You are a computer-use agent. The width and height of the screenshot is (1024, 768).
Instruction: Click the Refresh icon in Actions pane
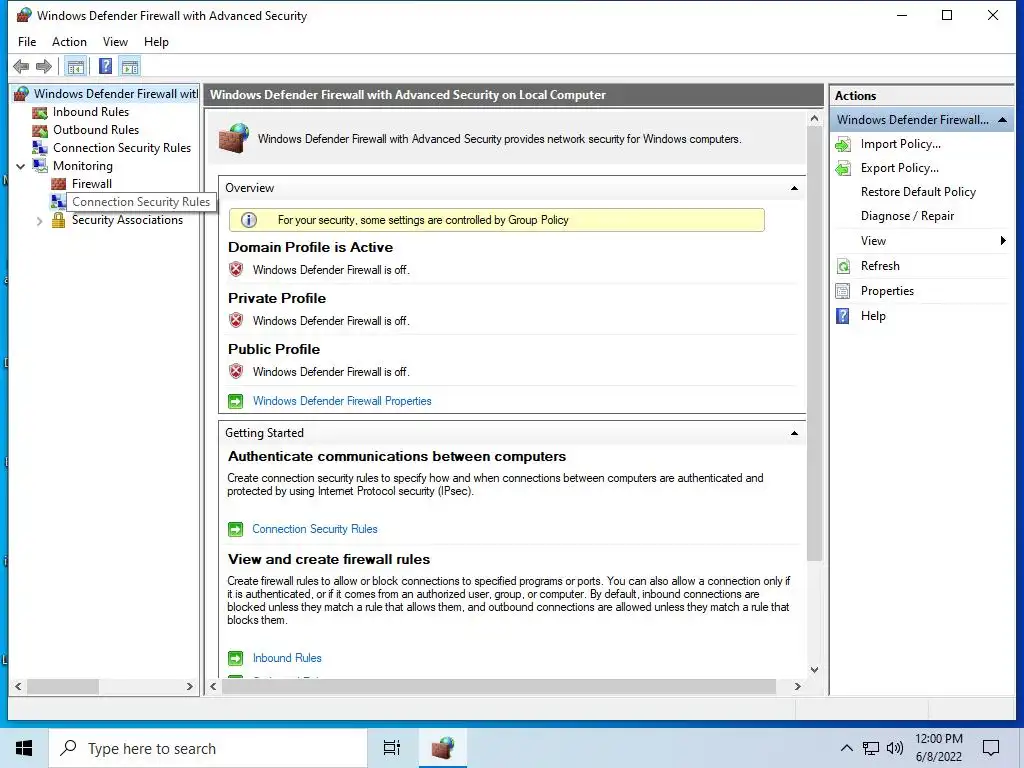tap(843, 266)
